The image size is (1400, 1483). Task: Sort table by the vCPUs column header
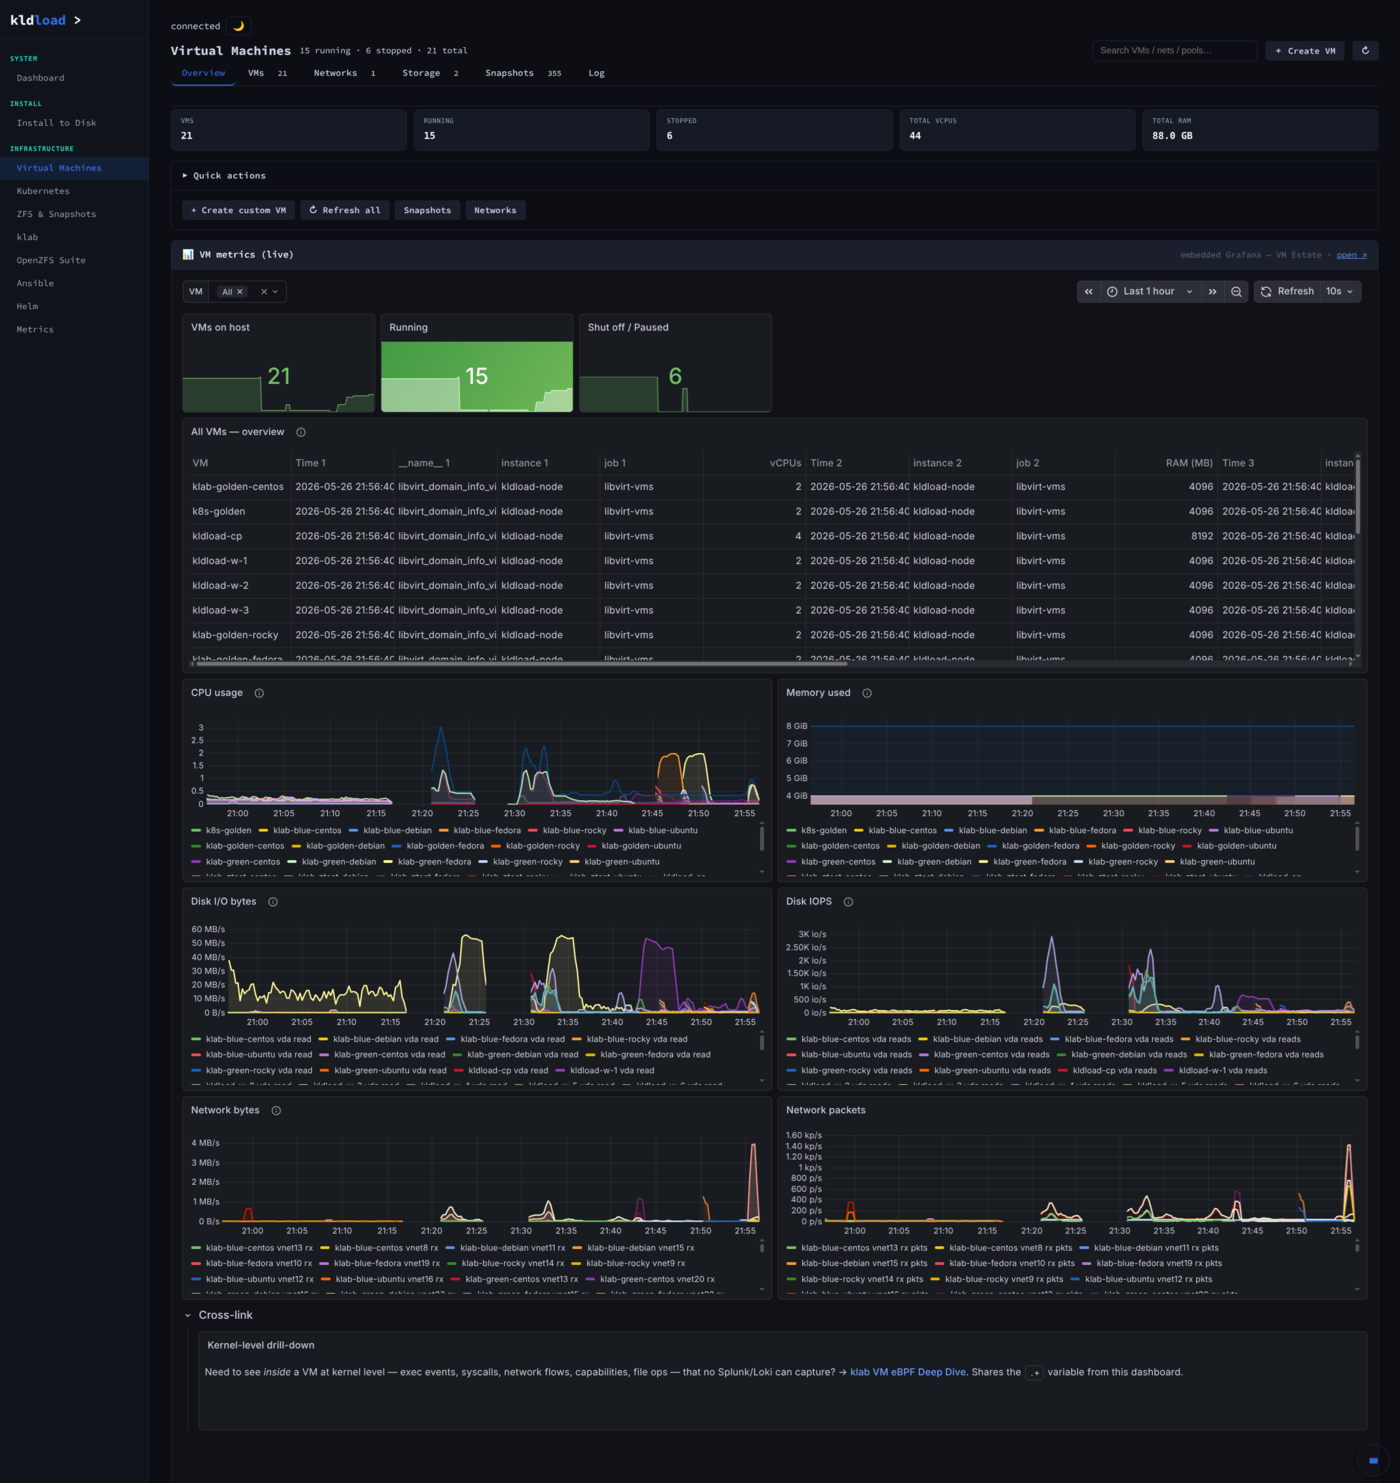point(785,463)
